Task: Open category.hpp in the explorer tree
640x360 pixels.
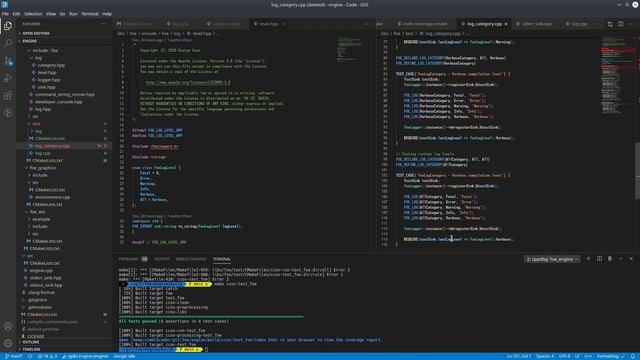Action: pos(51,65)
